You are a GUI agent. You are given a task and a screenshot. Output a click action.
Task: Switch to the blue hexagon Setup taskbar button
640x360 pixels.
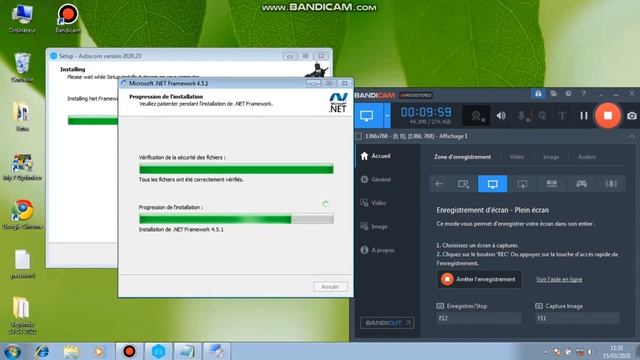[x=158, y=351]
